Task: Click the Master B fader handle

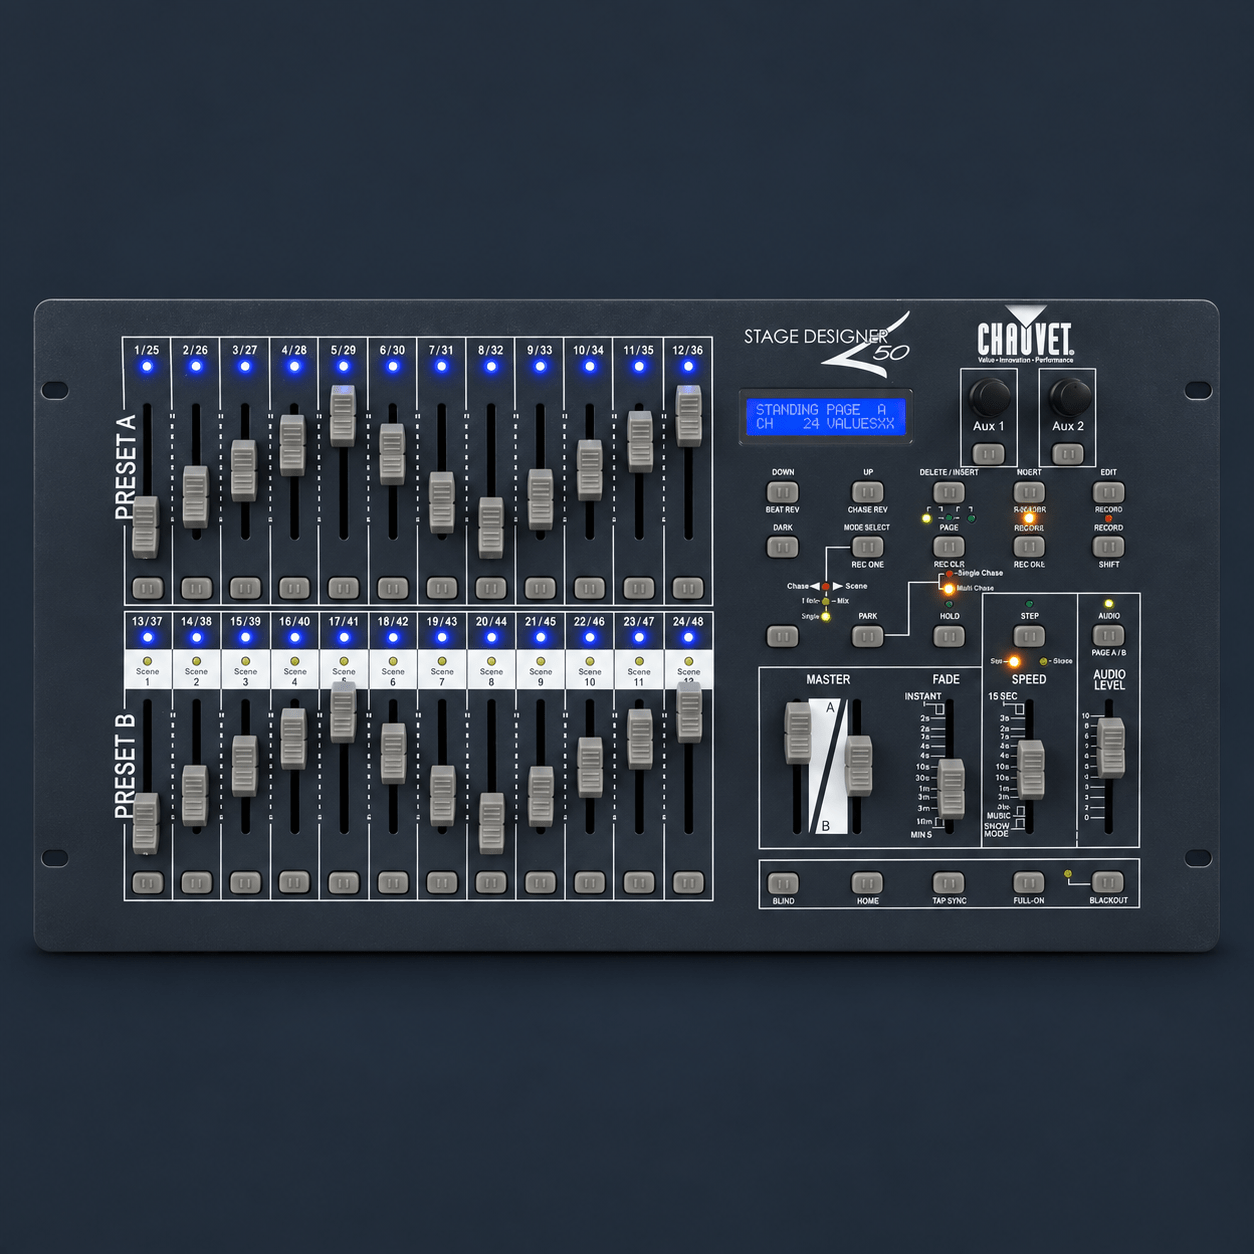Action: click(858, 766)
